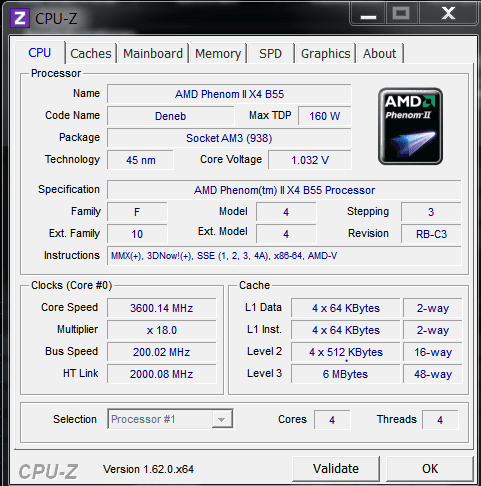
Task: Click the Multiplier value x 18.0
Action: coord(162,330)
